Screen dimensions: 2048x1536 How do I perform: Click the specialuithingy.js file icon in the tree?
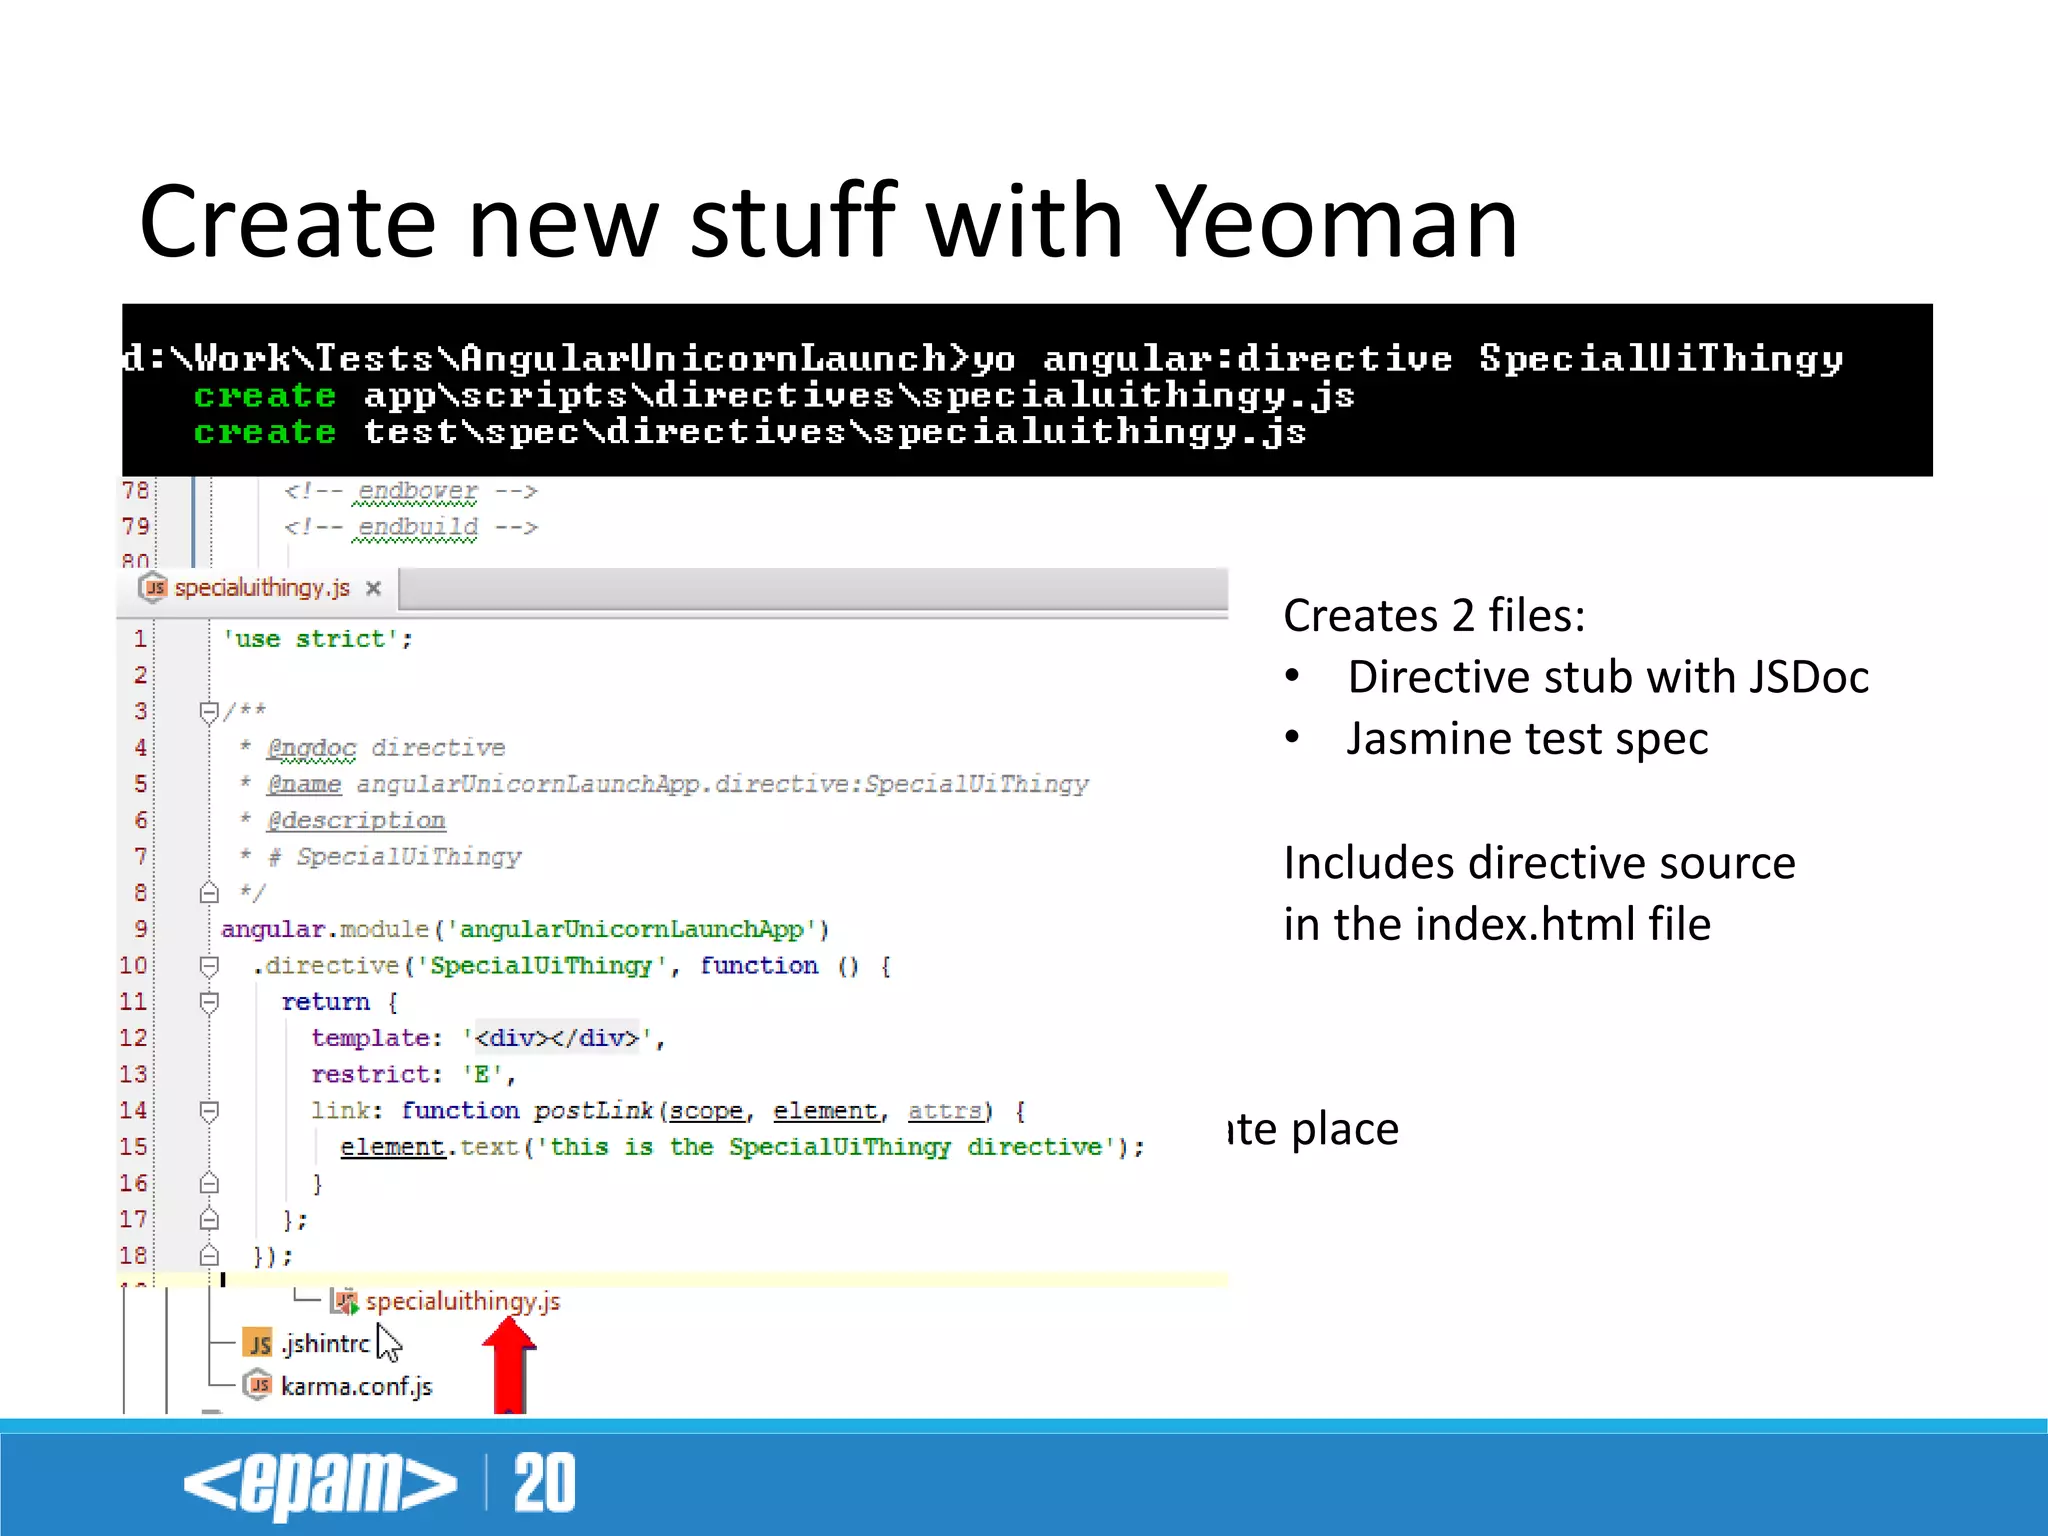345,1301
